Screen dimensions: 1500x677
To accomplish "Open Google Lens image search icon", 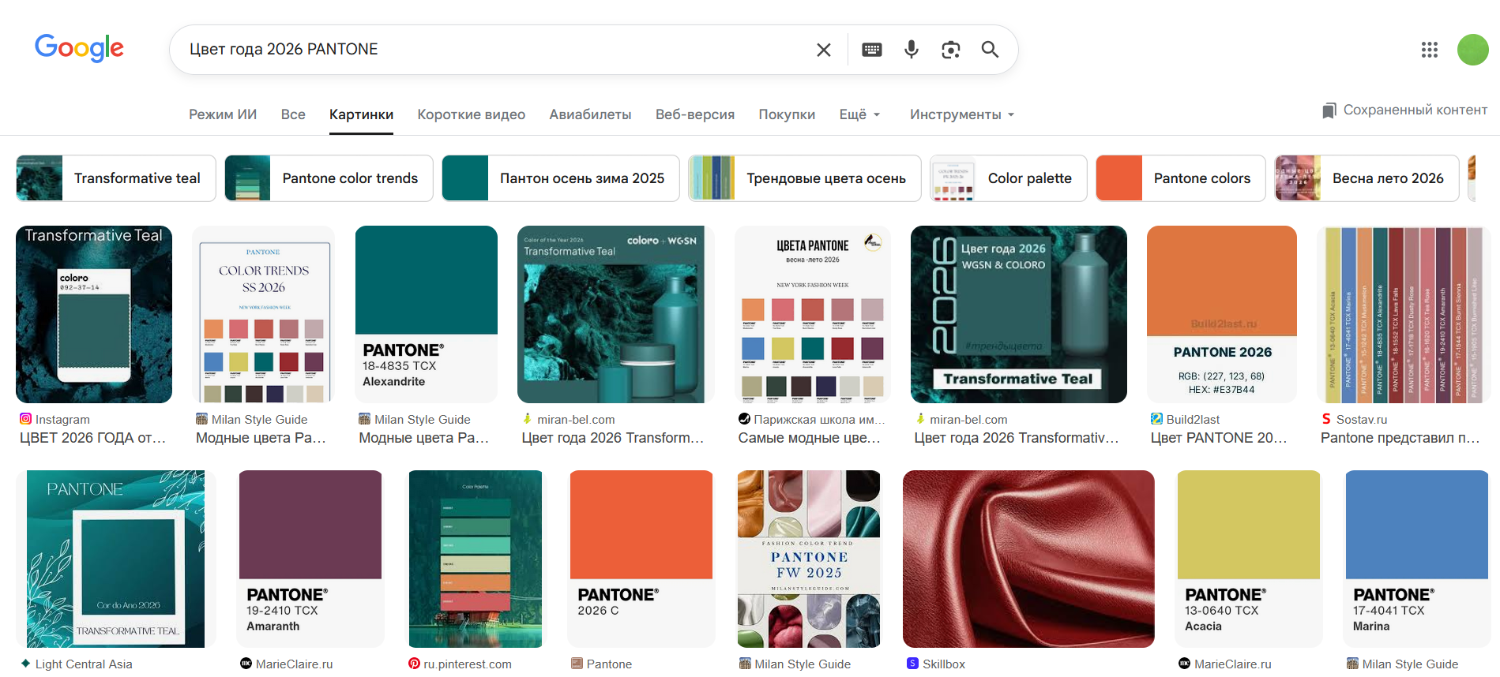I will (951, 50).
